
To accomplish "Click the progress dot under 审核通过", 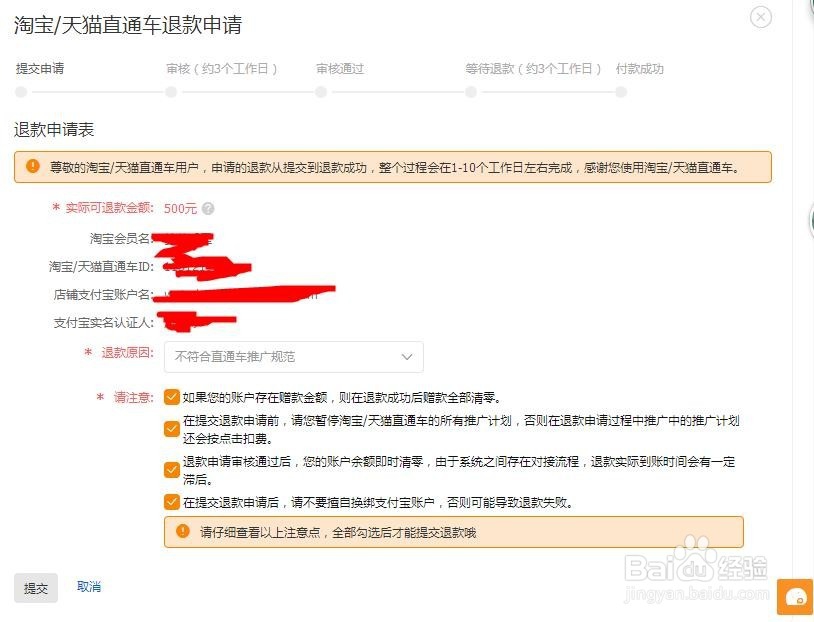I will [x=321, y=92].
